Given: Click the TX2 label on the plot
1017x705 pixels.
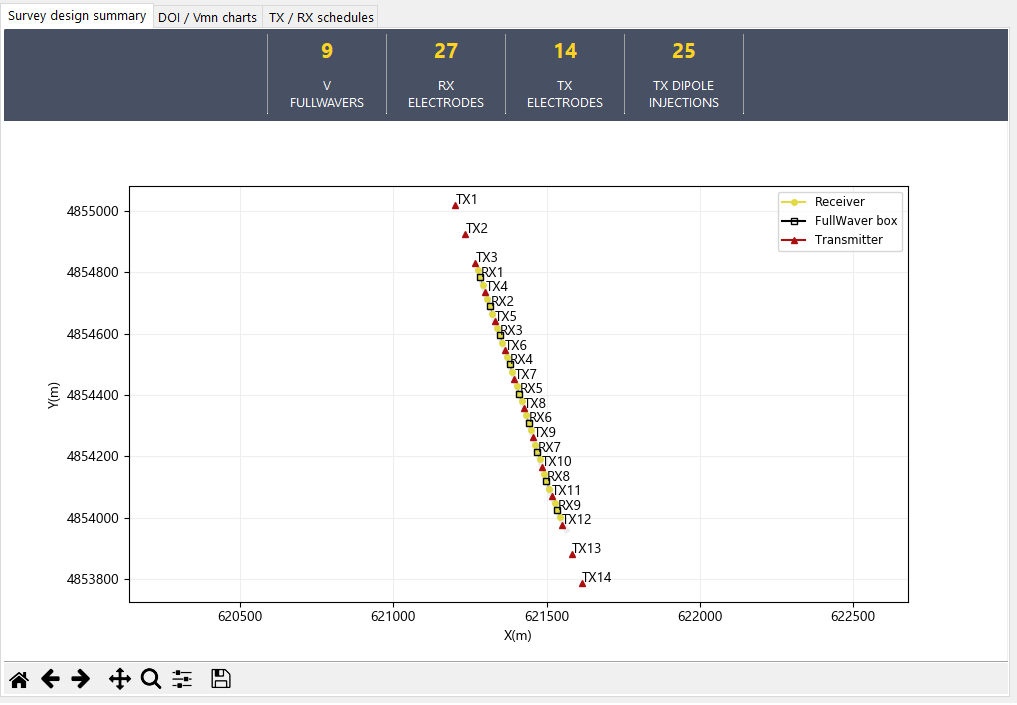Looking at the screenshot, I should point(477,229).
